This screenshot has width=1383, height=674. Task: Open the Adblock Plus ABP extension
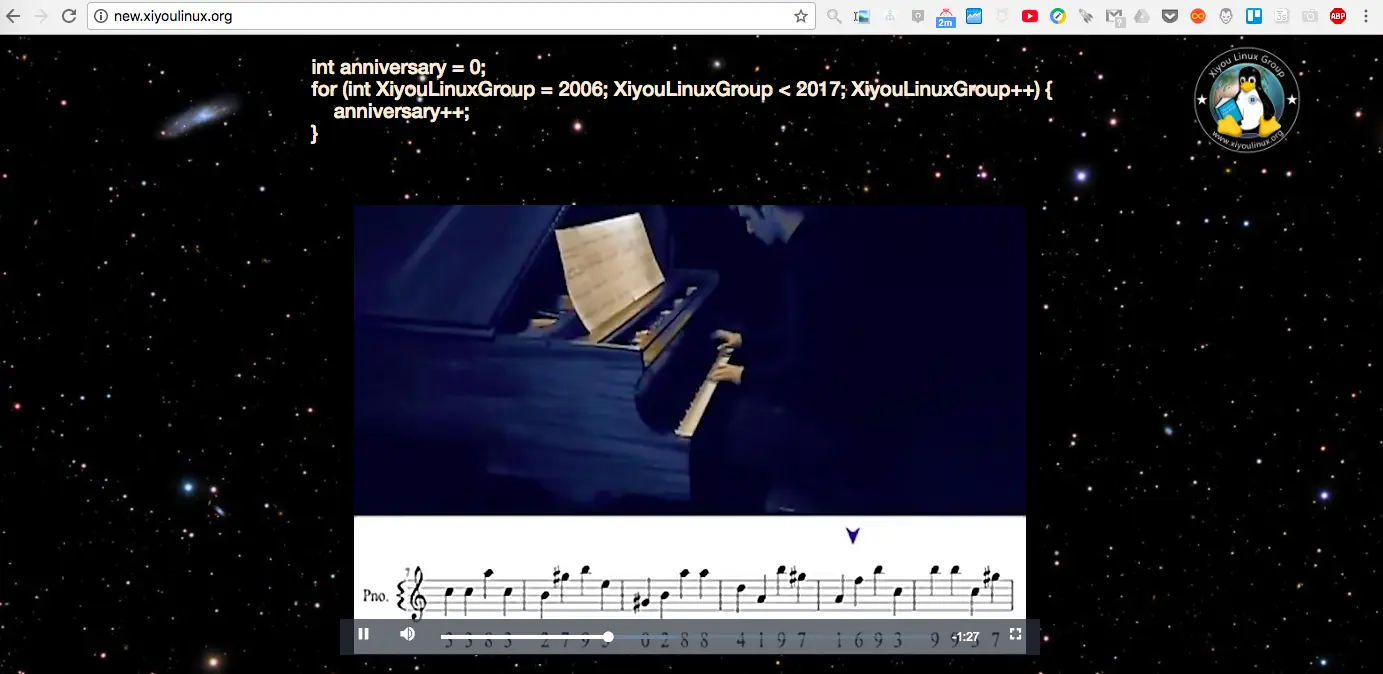pos(1337,16)
